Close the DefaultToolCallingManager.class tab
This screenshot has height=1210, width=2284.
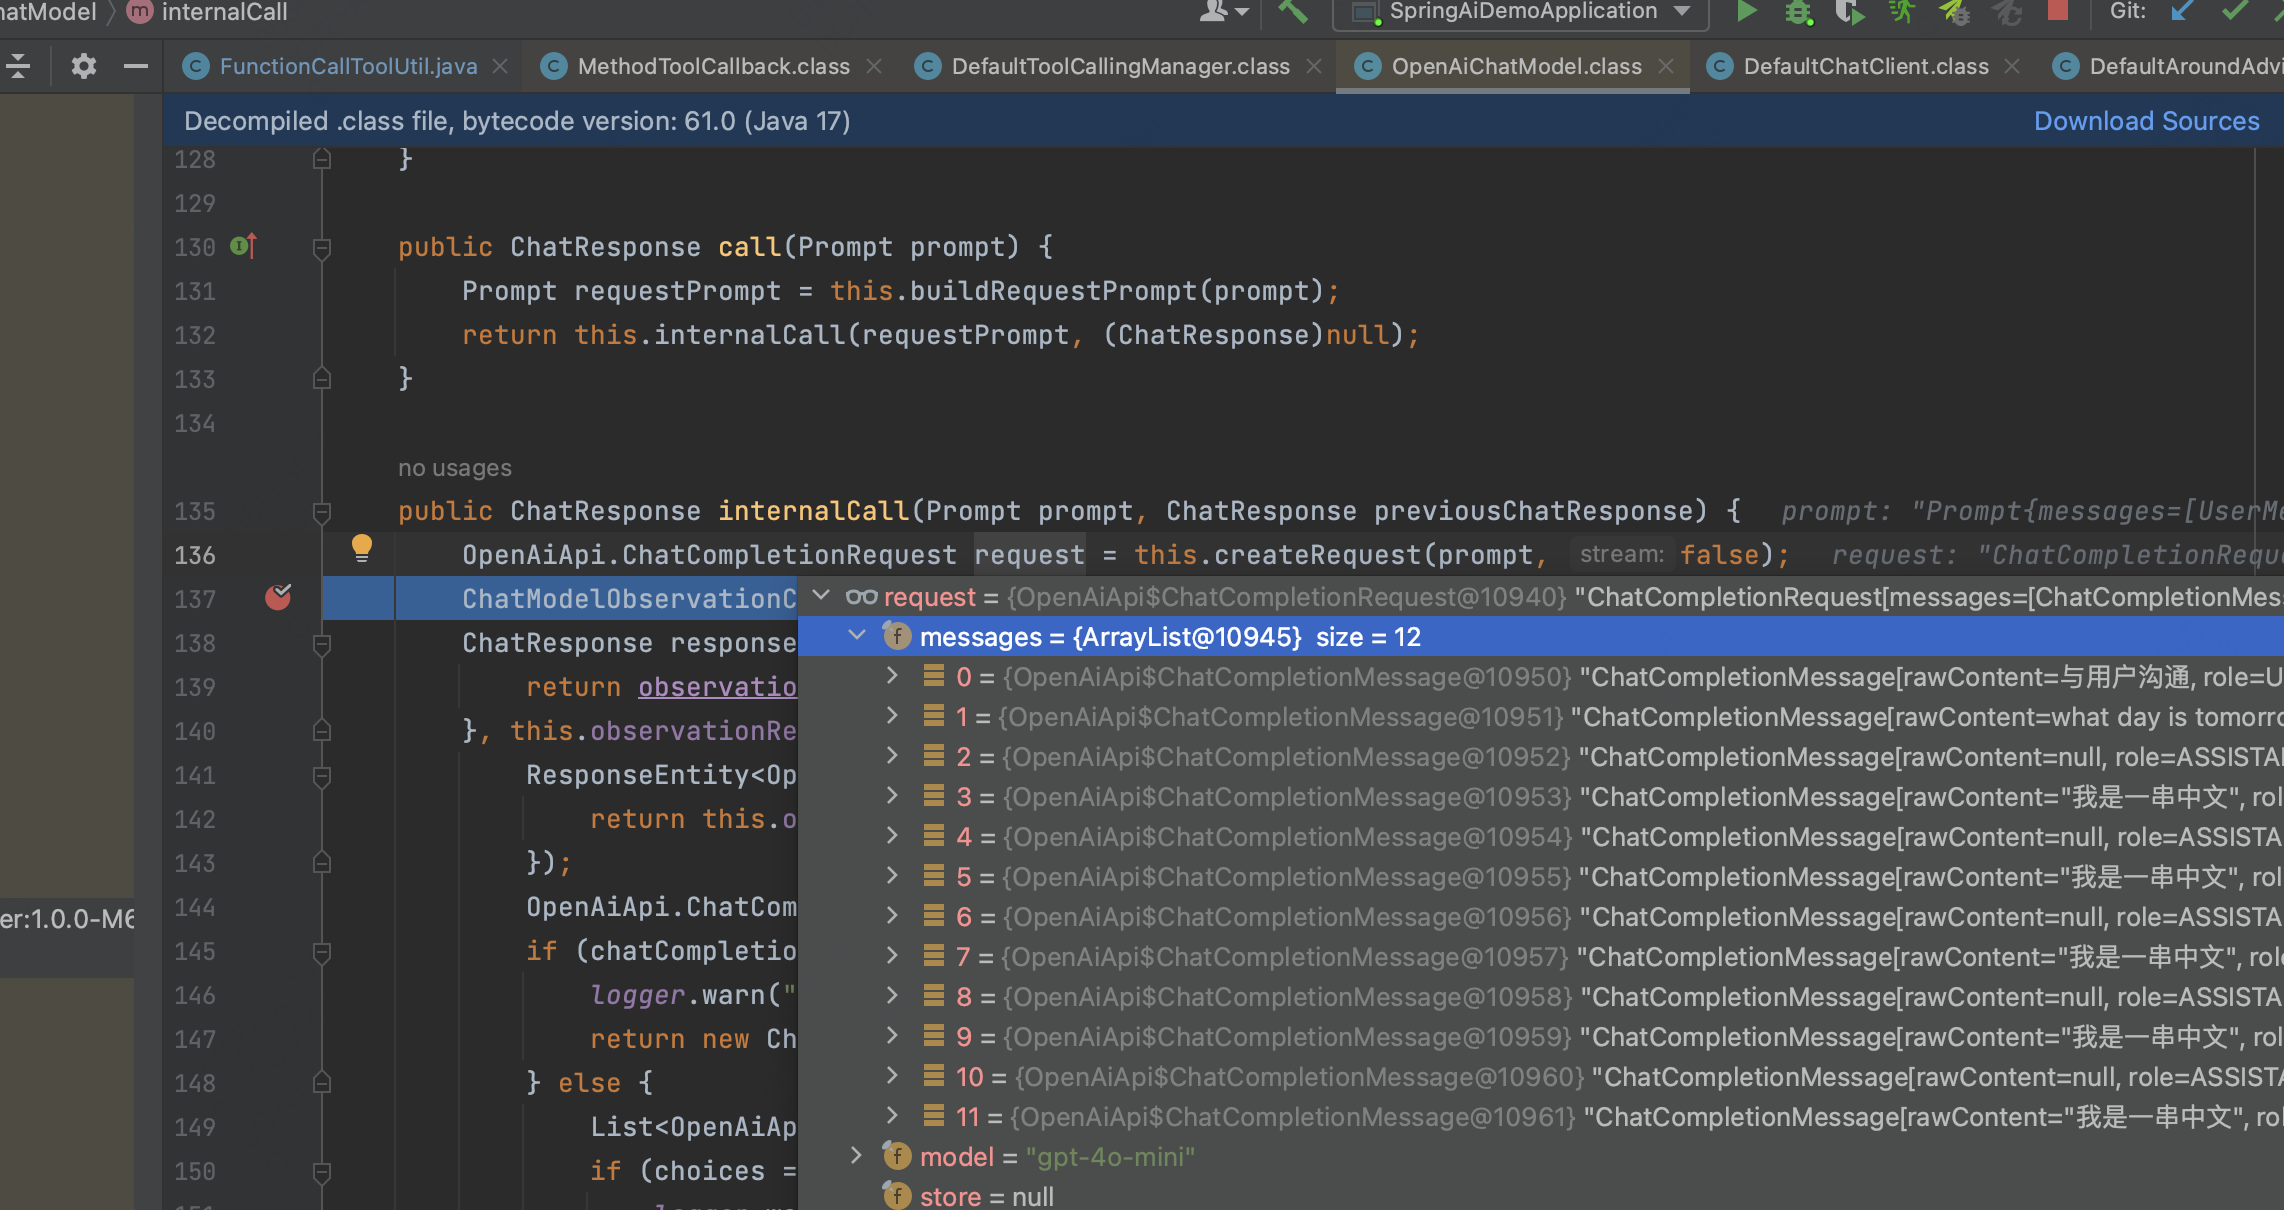pyautogui.click(x=1314, y=66)
